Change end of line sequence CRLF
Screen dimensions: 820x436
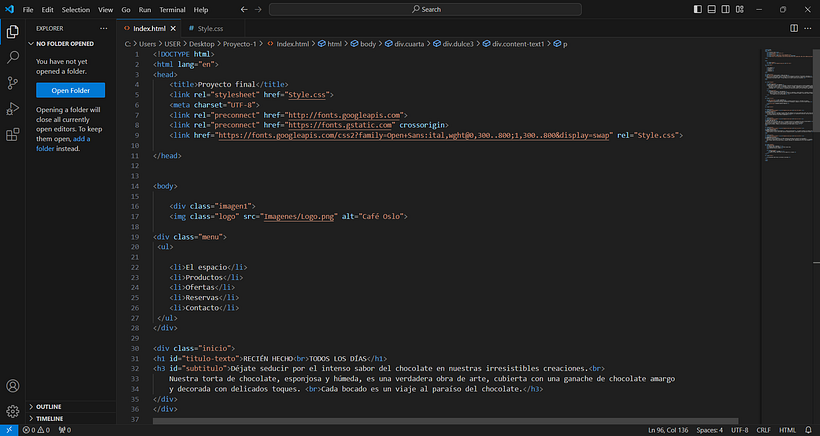[763, 430]
